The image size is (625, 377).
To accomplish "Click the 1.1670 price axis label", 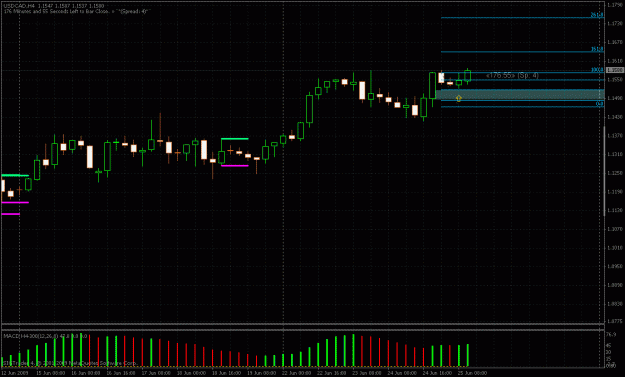I will tap(615, 42).
